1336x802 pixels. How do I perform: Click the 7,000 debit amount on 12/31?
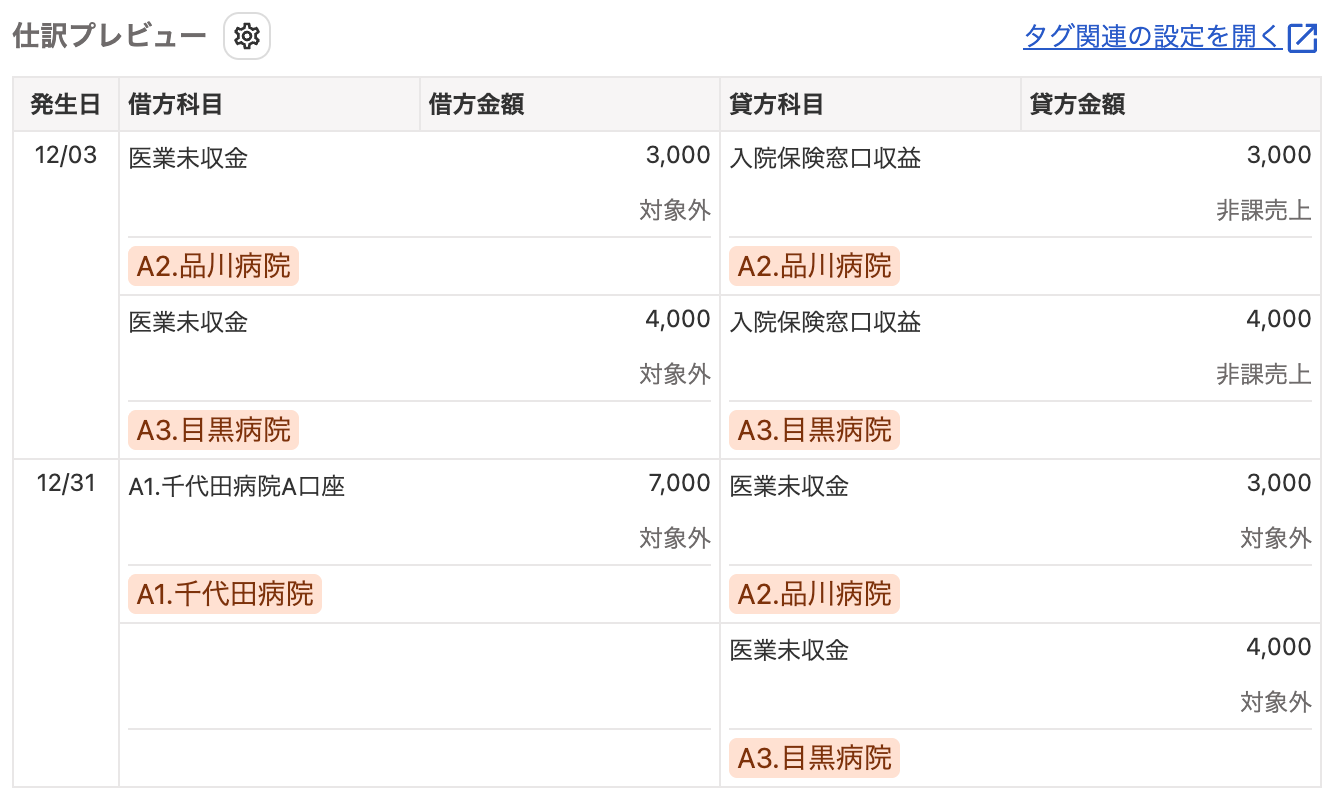coord(679,484)
